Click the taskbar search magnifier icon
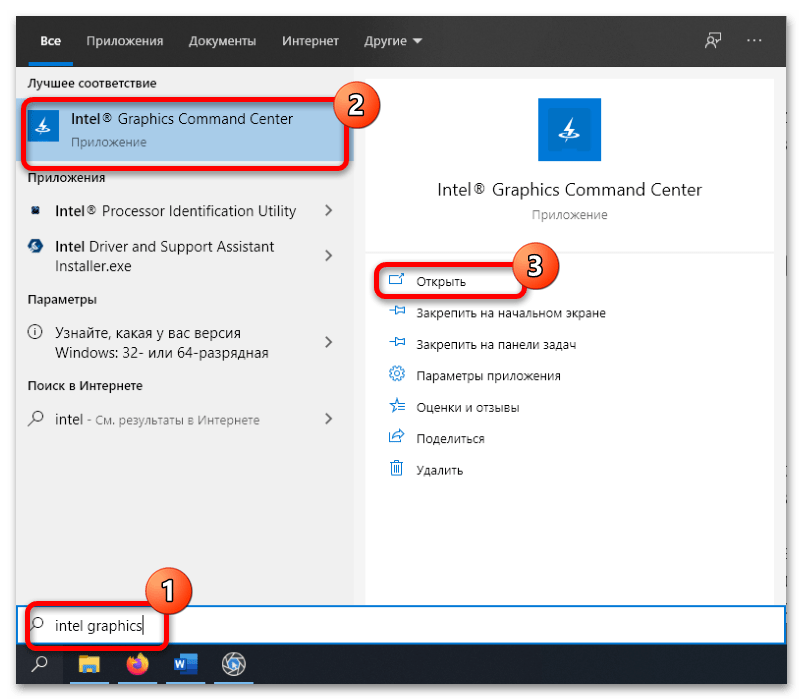The height and width of the screenshot is (700, 803). 40,663
